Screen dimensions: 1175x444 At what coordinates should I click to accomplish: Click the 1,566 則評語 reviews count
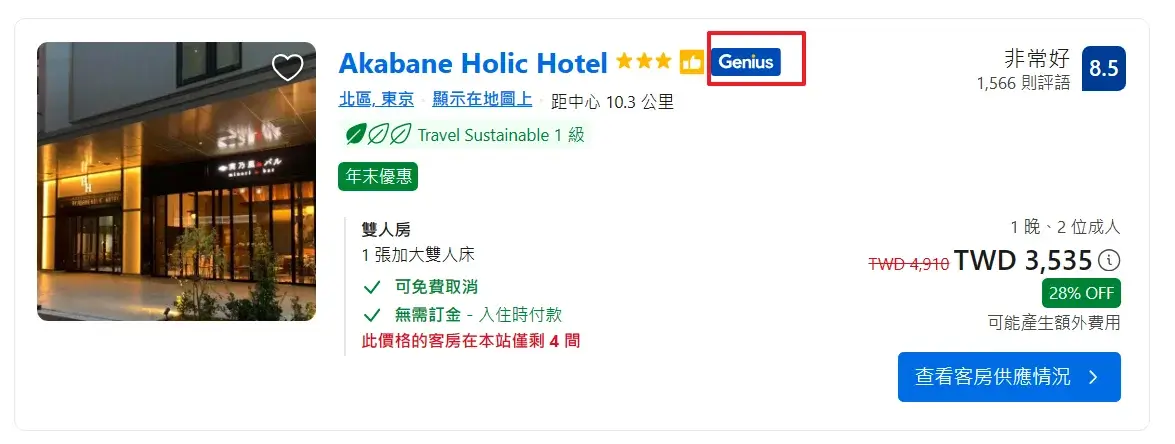(x=1023, y=83)
